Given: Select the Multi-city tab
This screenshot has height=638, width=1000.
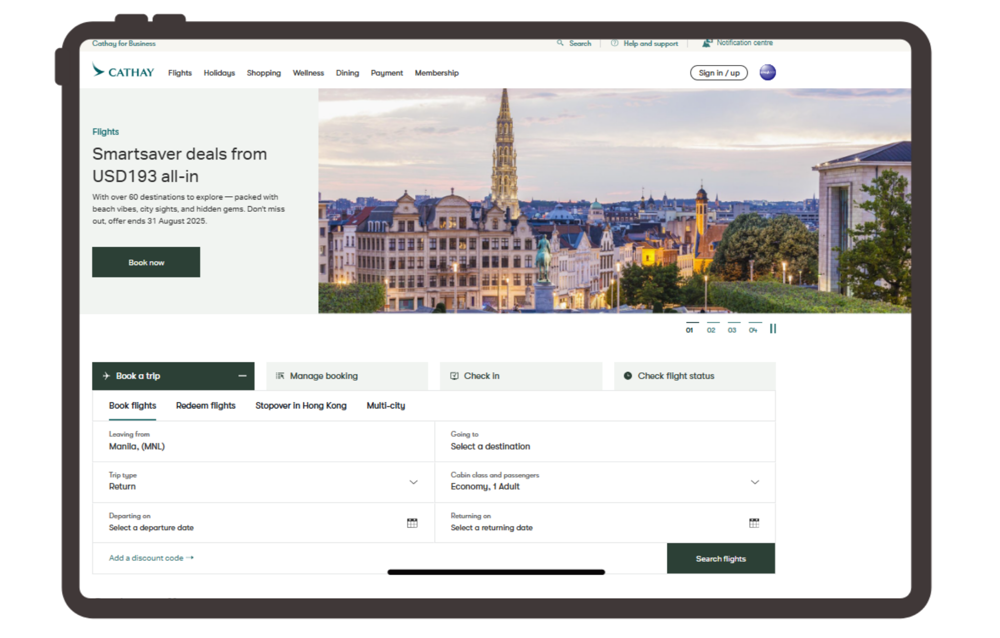Looking at the screenshot, I should click(x=385, y=406).
